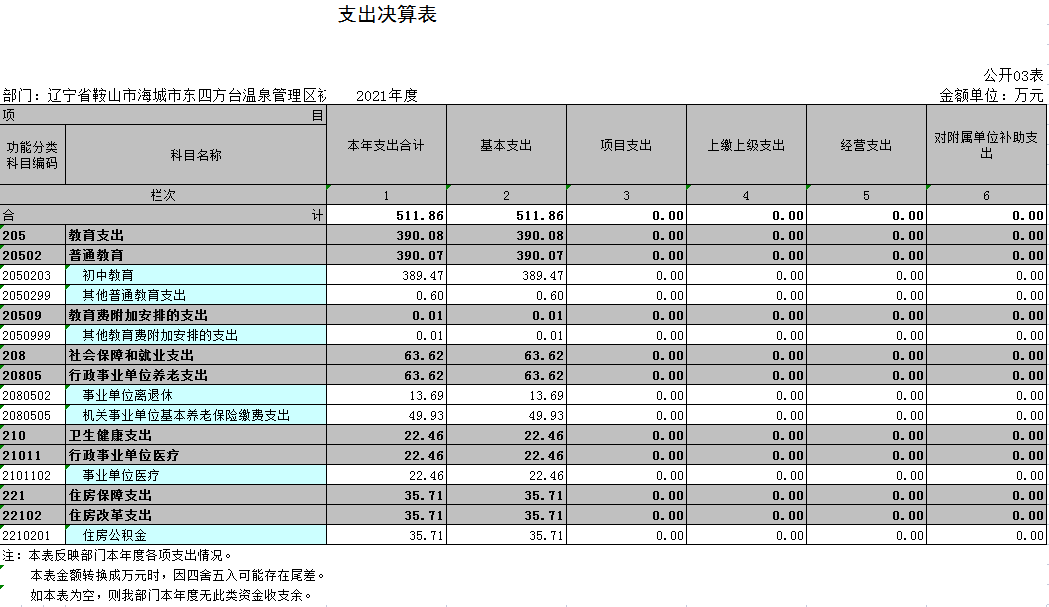Select the 项目支出 column header
The width and height of the screenshot is (1049, 607).
pyautogui.click(x=626, y=145)
